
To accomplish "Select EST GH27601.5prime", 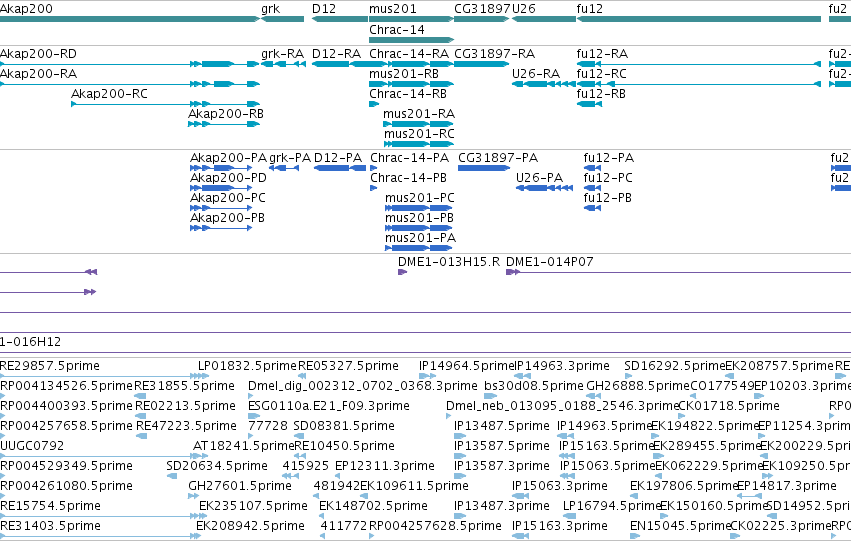I will coord(240,487).
